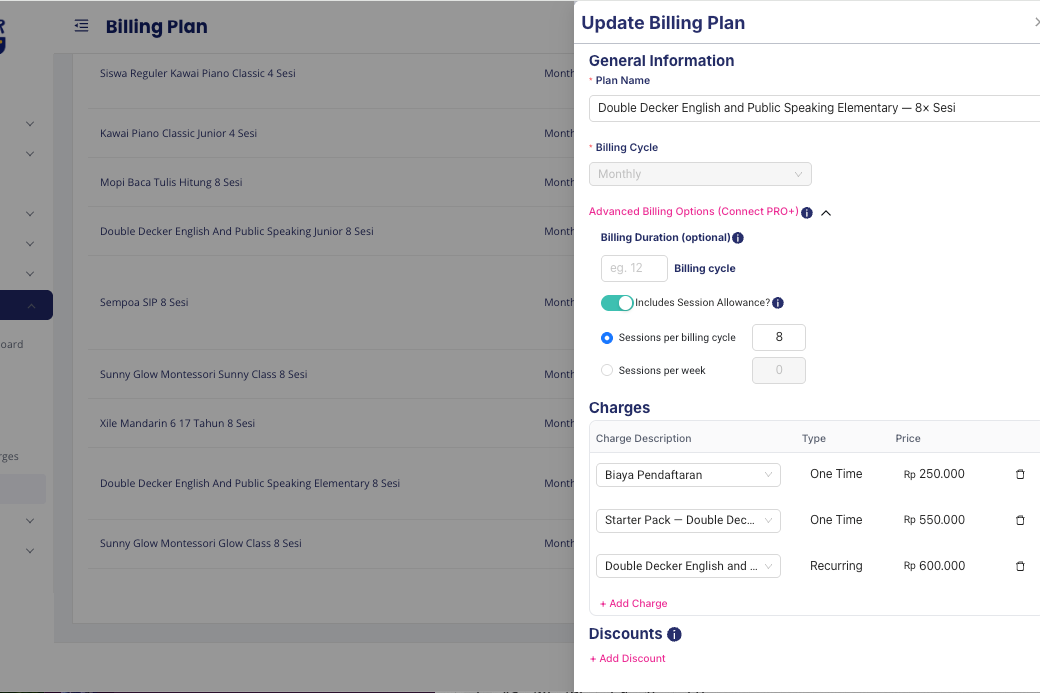Toggle the sidebar menu collapse icon
Image resolution: width=1040 pixels, height=693 pixels.
[x=82, y=26]
